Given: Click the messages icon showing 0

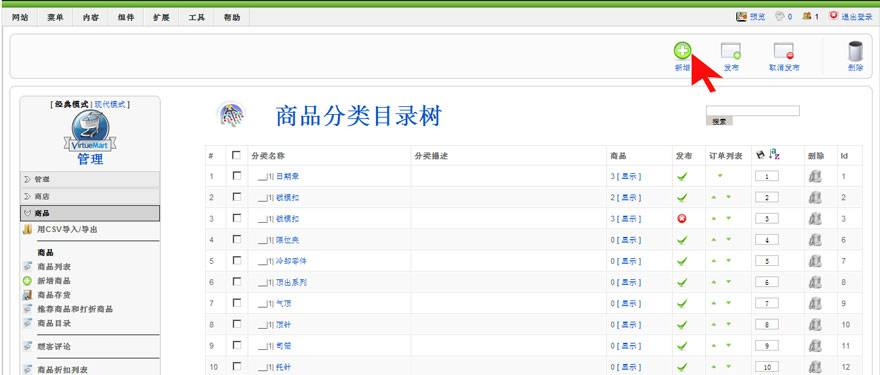Looking at the screenshot, I should (780, 17).
